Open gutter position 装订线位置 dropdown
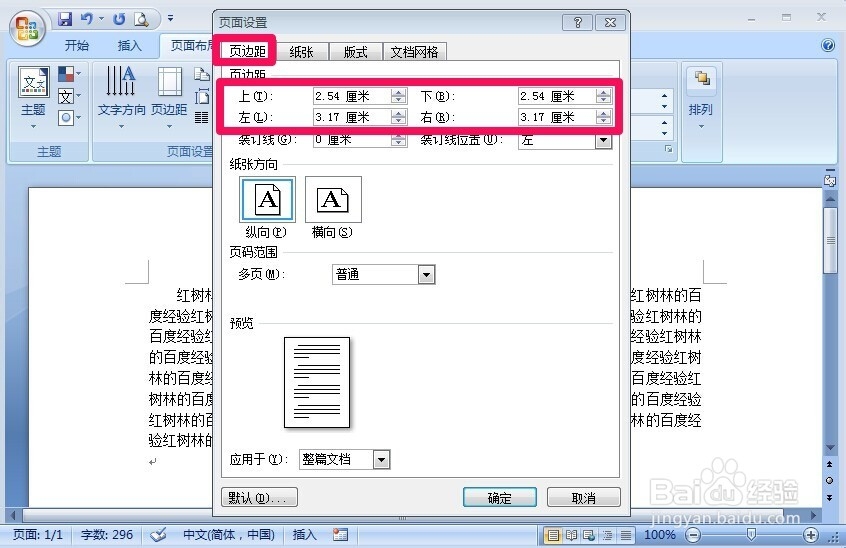This screenshot has height=548, width=846. (x=603, y=140)
